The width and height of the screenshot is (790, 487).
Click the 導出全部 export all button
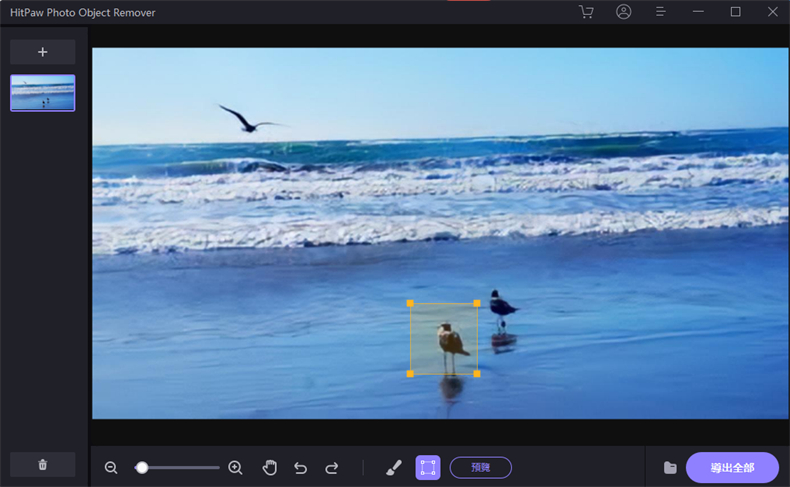pos(732,467)
